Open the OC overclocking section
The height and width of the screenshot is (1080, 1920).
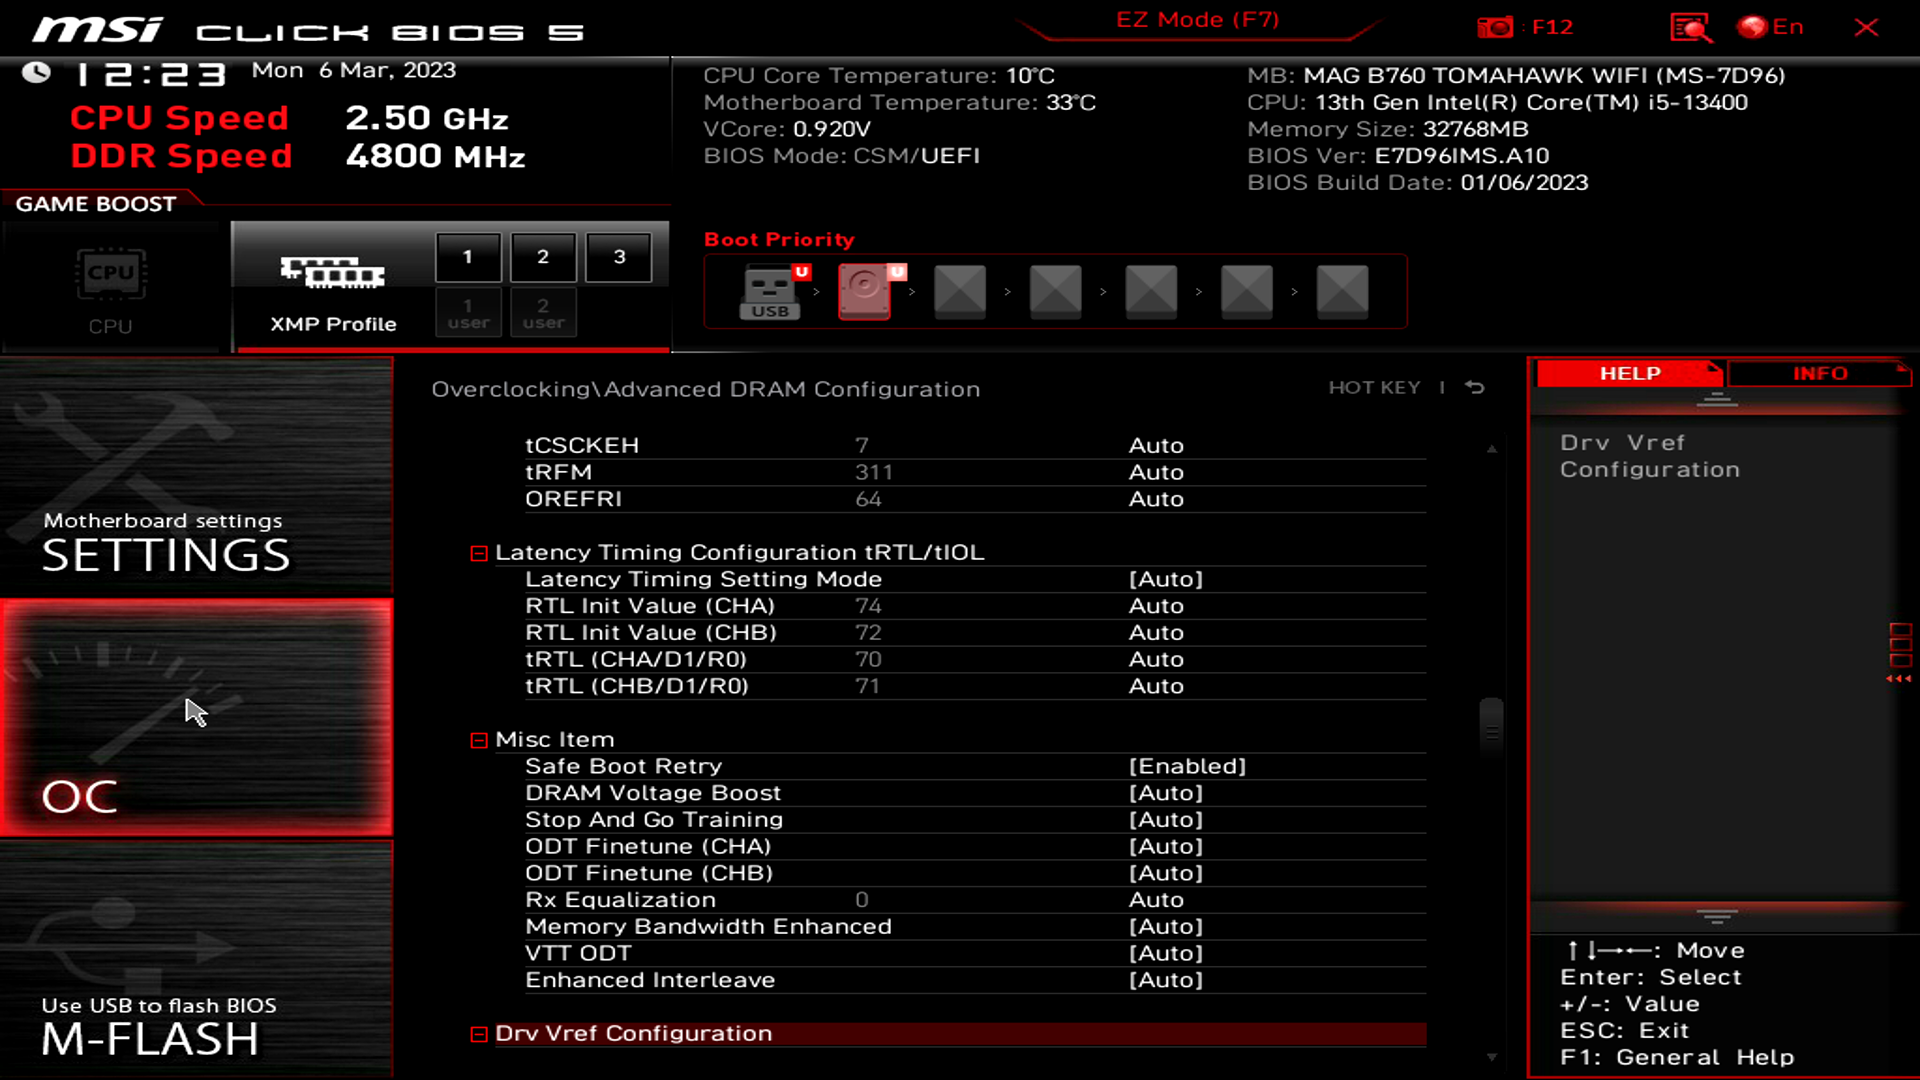[x=196, y=718]
